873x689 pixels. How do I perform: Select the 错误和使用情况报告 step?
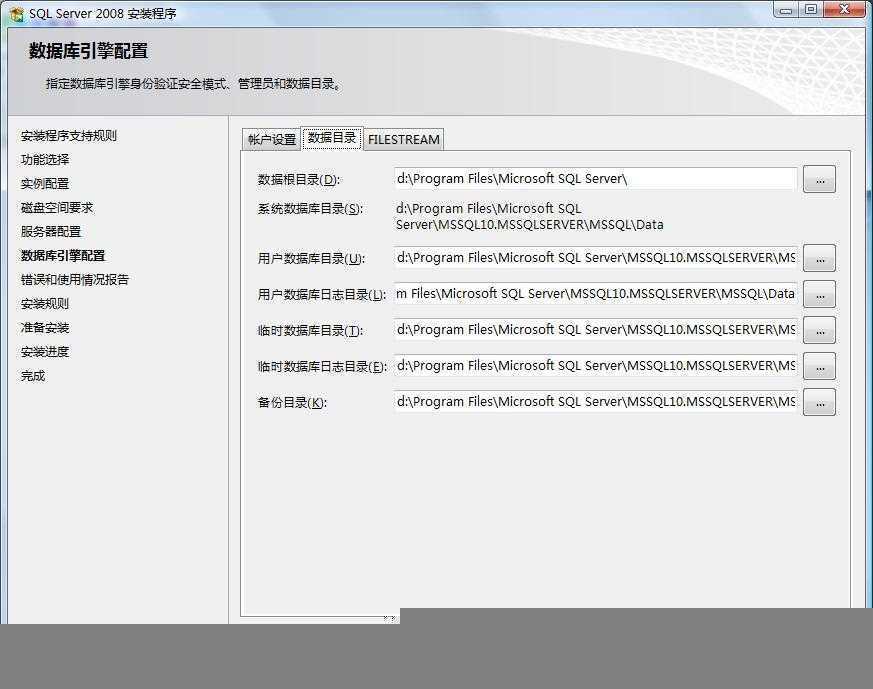coord(75,279)
